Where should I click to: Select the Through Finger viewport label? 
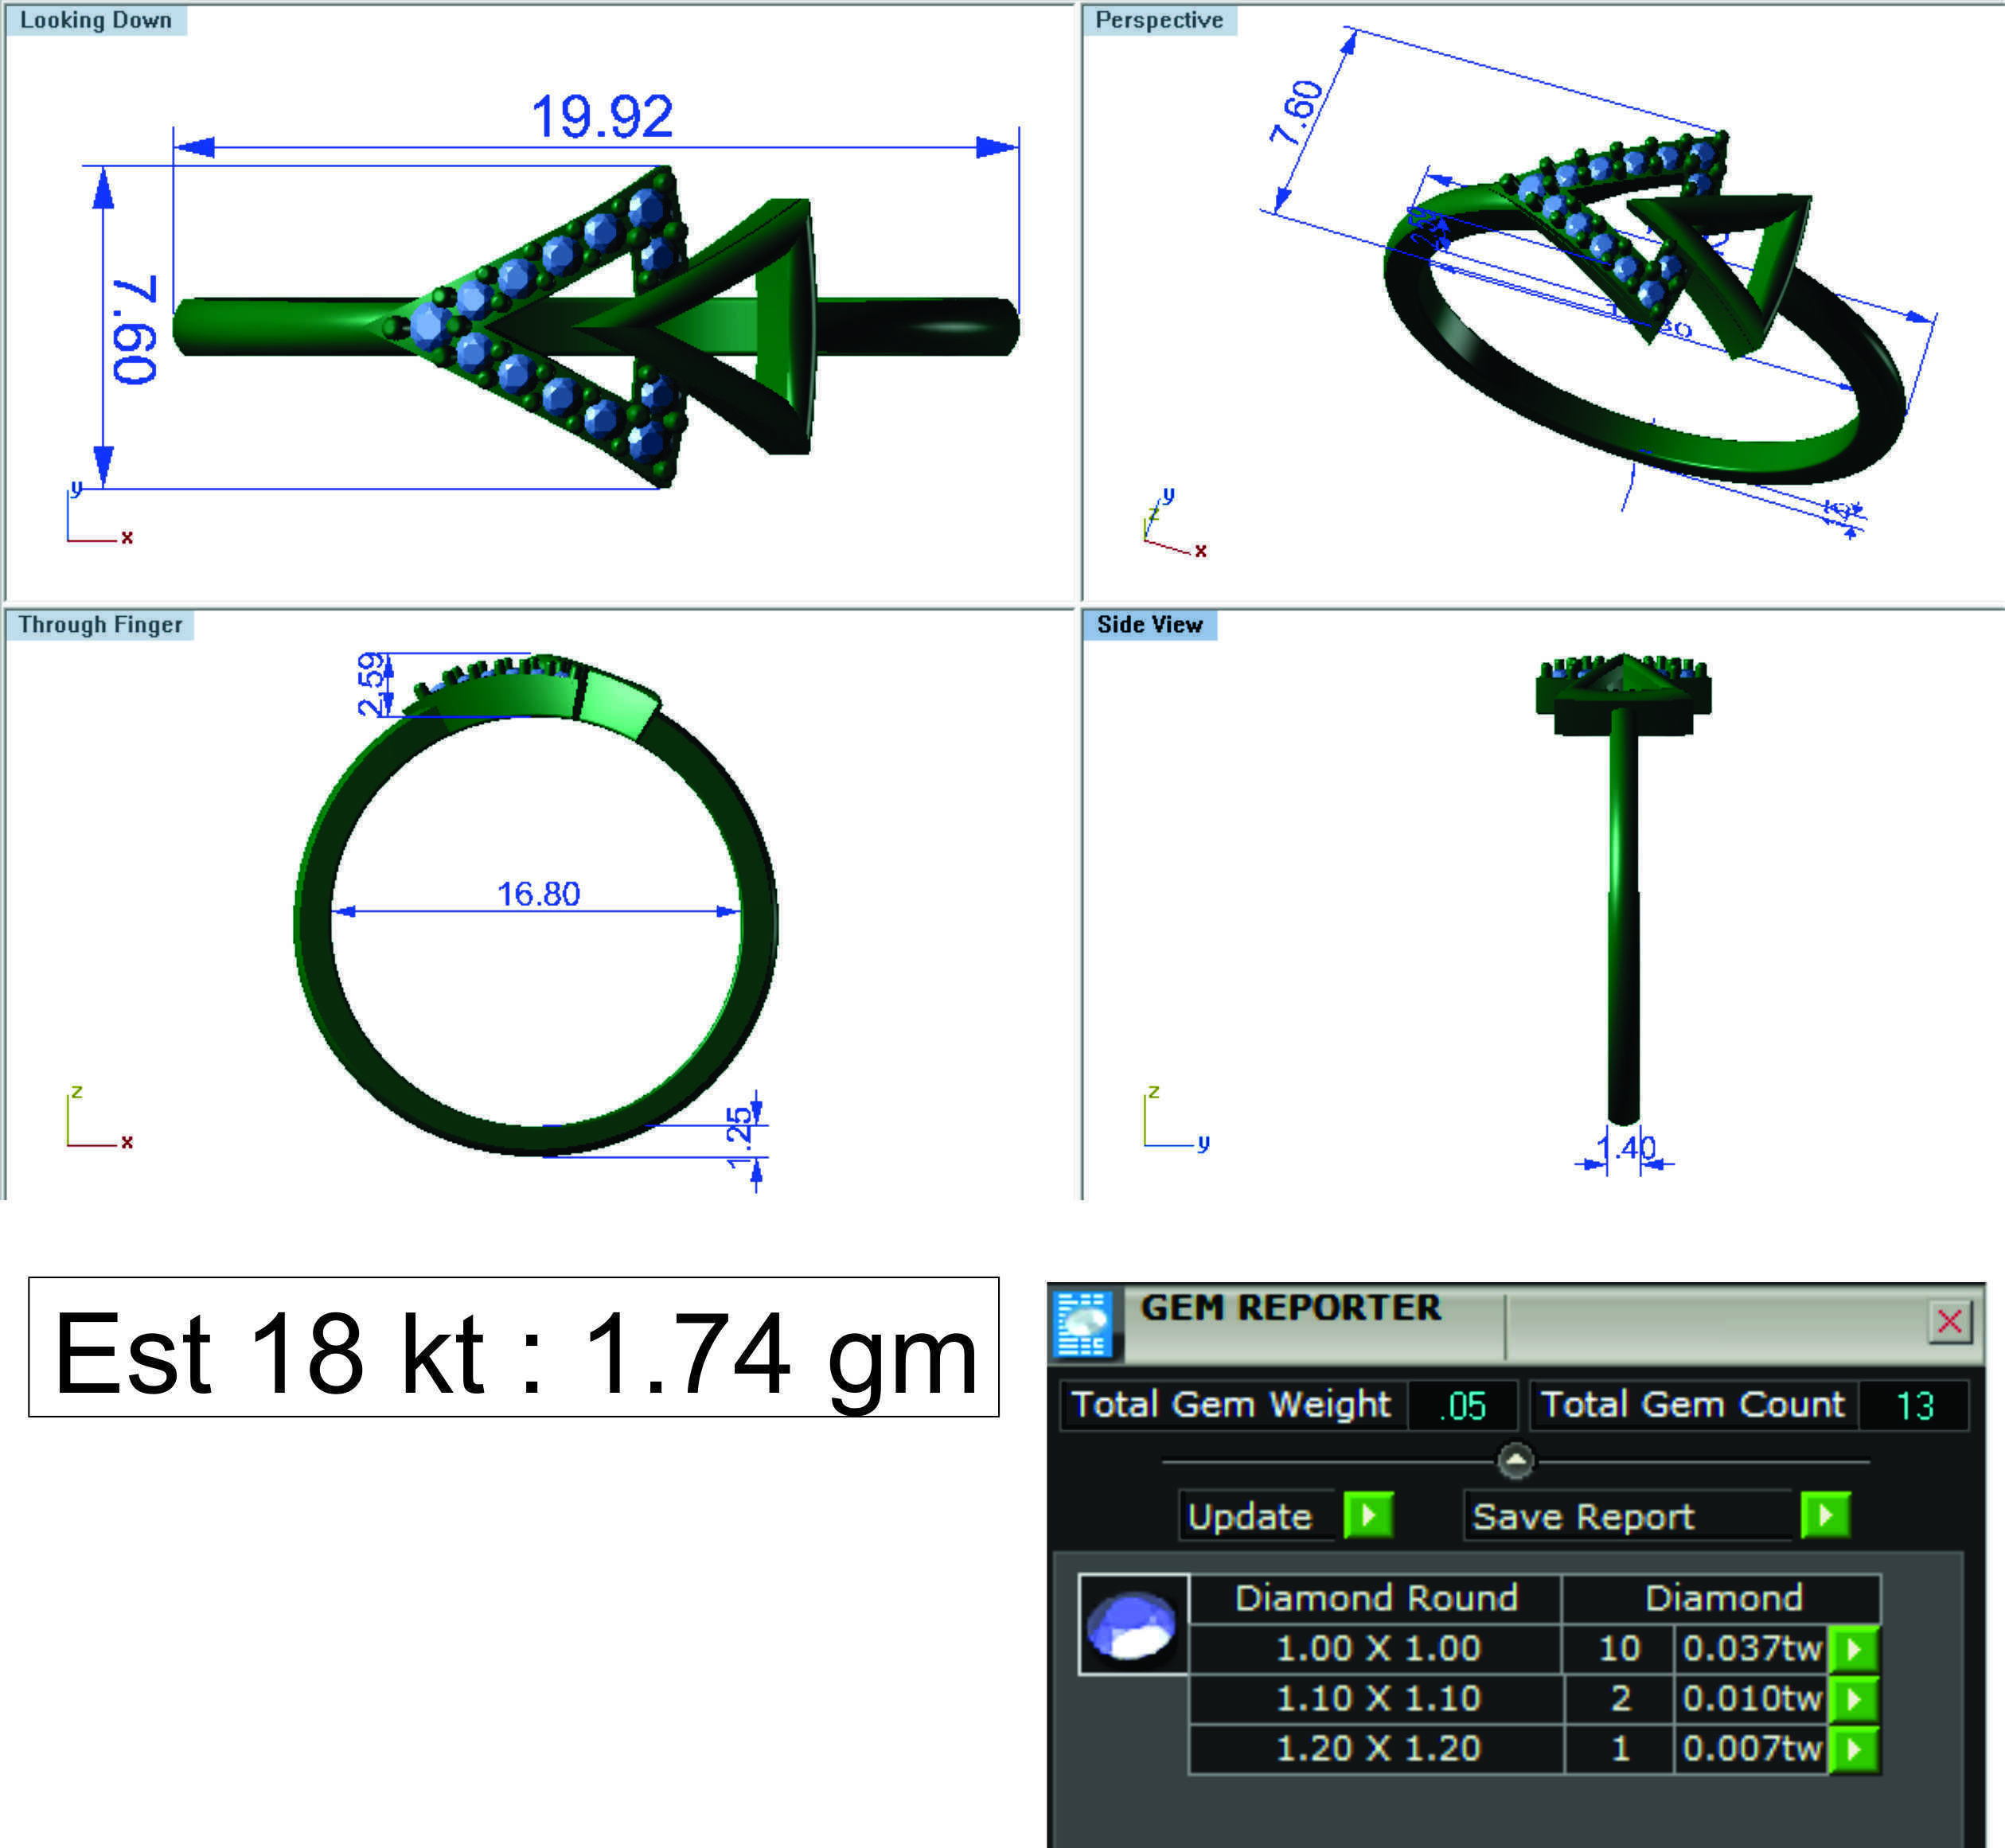(x=100, y=625)
